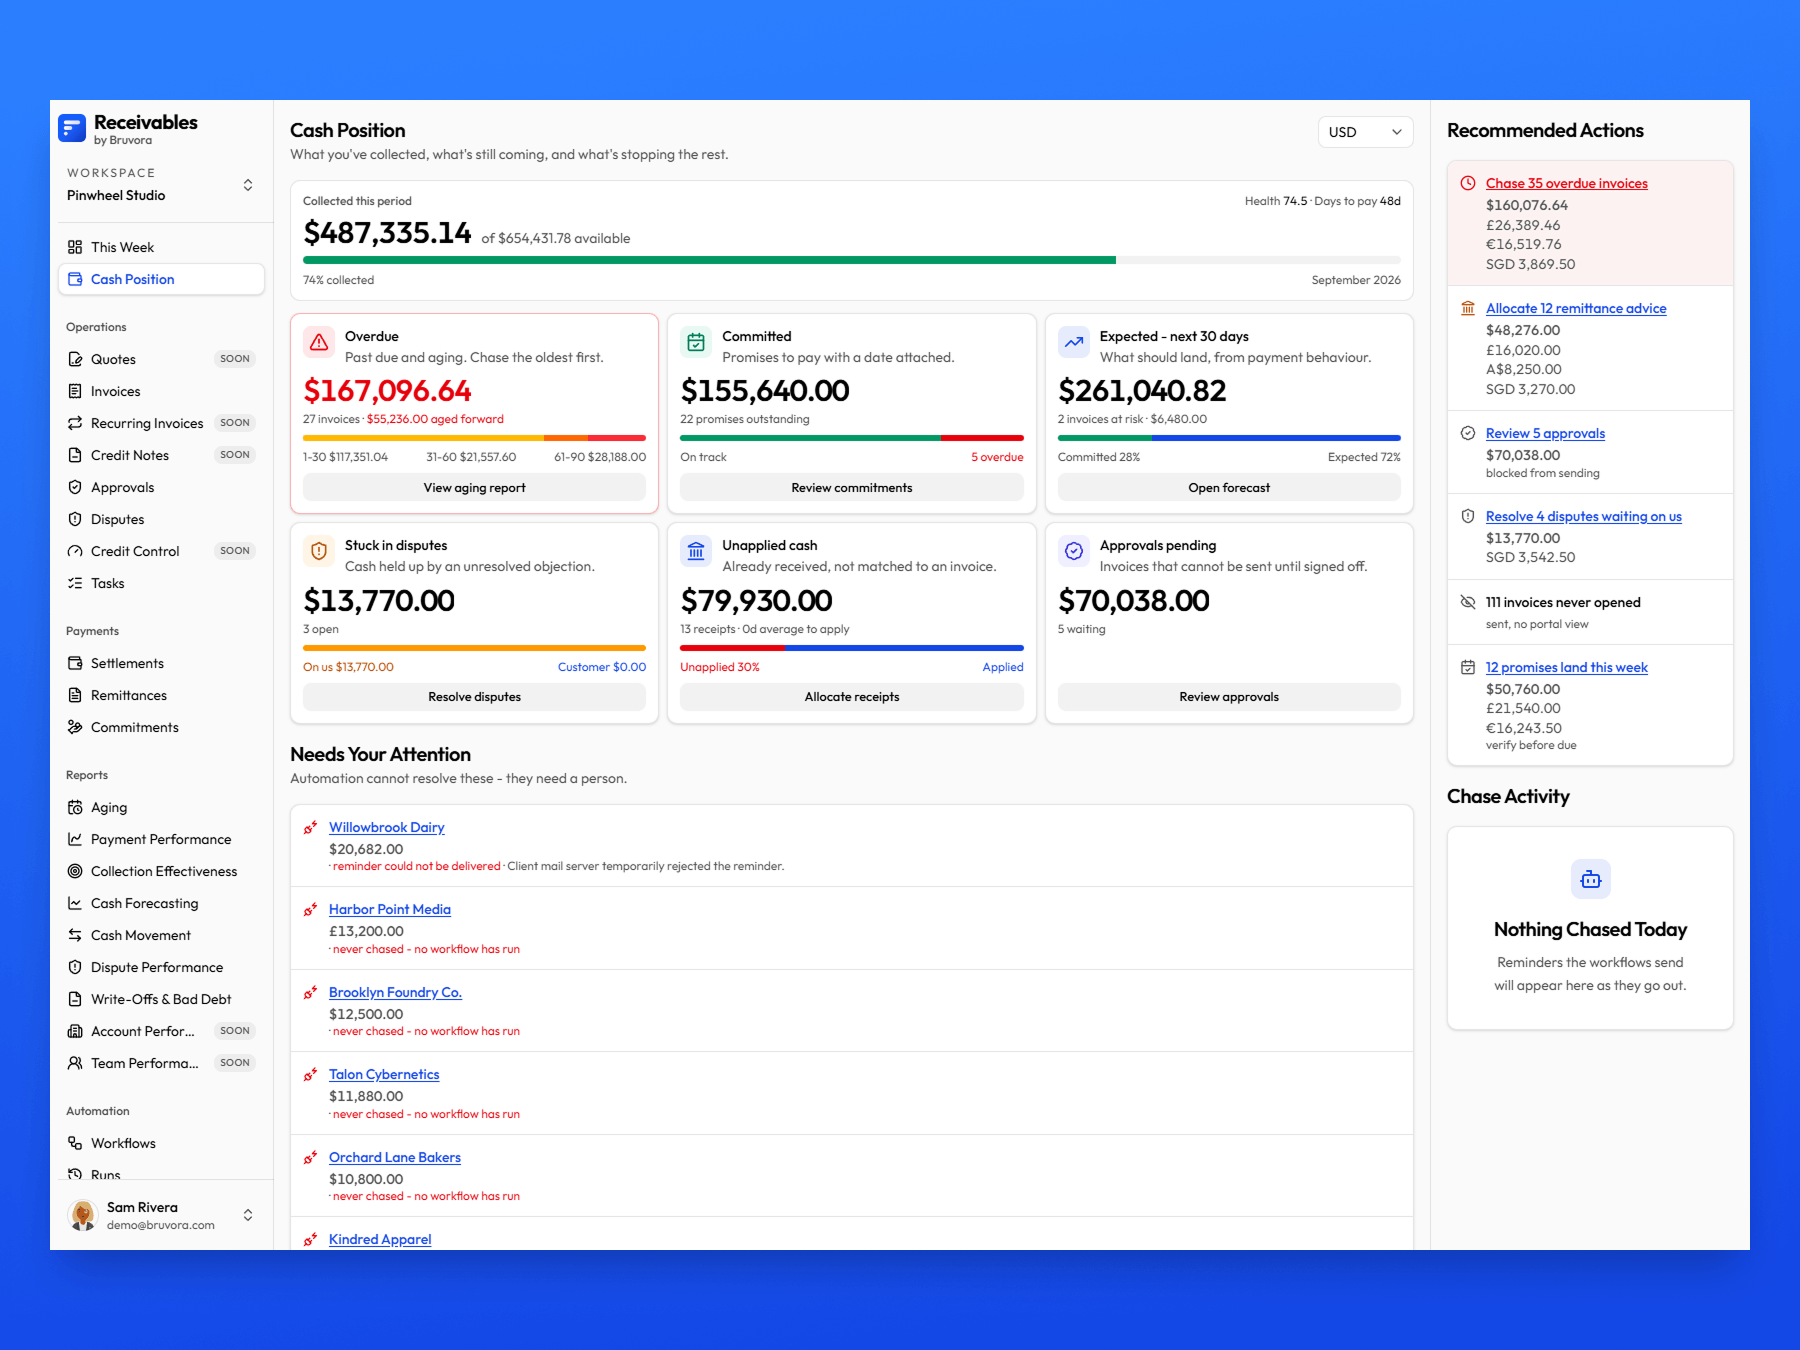Image resolution: width=1800 pixels, height=1350 pixels.
Task: Click the Resolve disputes button
Action: [x=474, y=697]
